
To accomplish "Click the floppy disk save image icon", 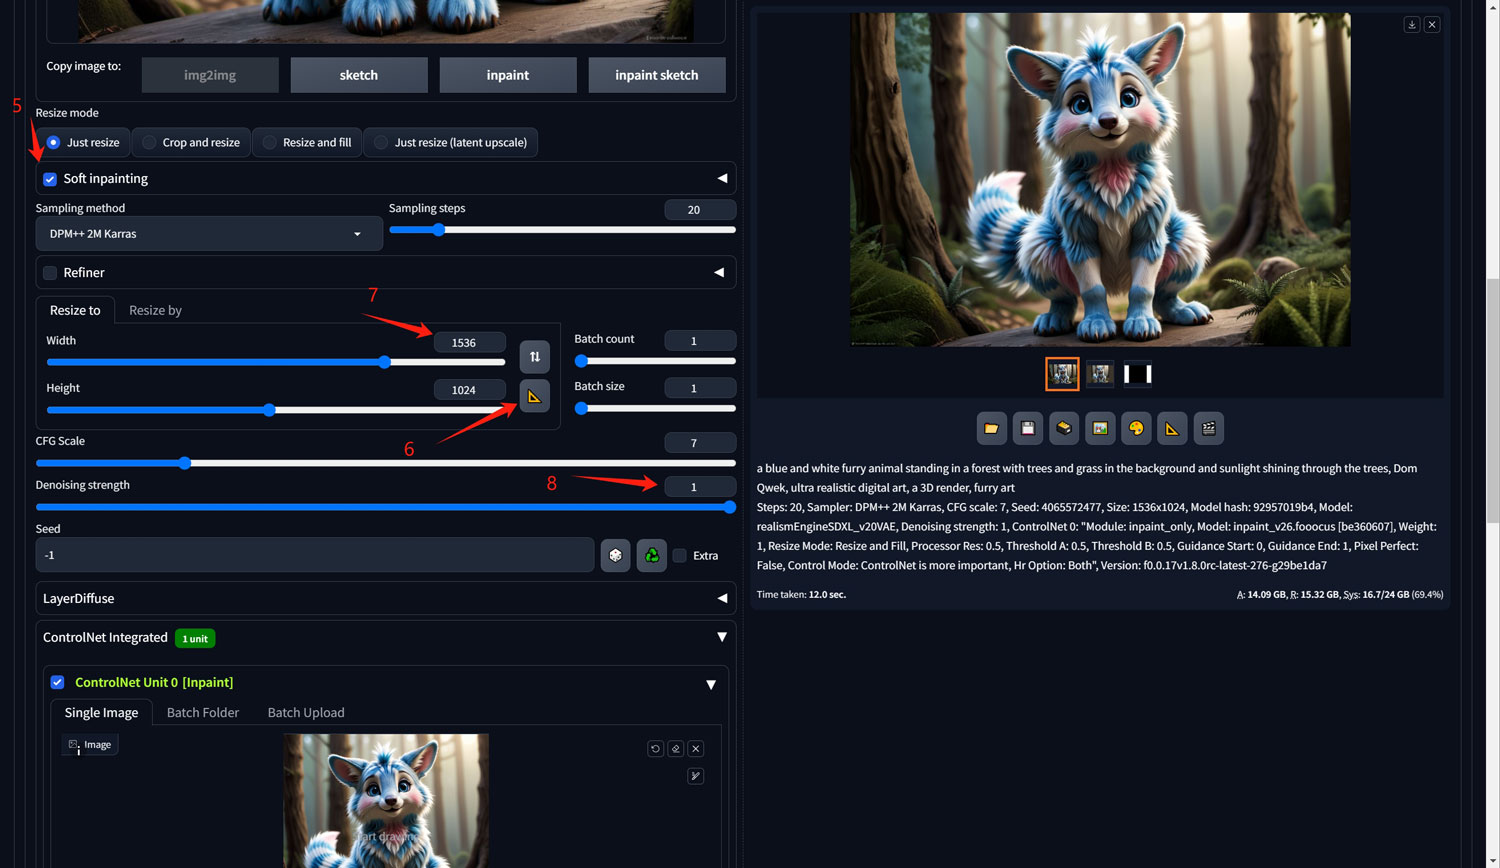I will pyautogui.click(x=1027, y=428).
